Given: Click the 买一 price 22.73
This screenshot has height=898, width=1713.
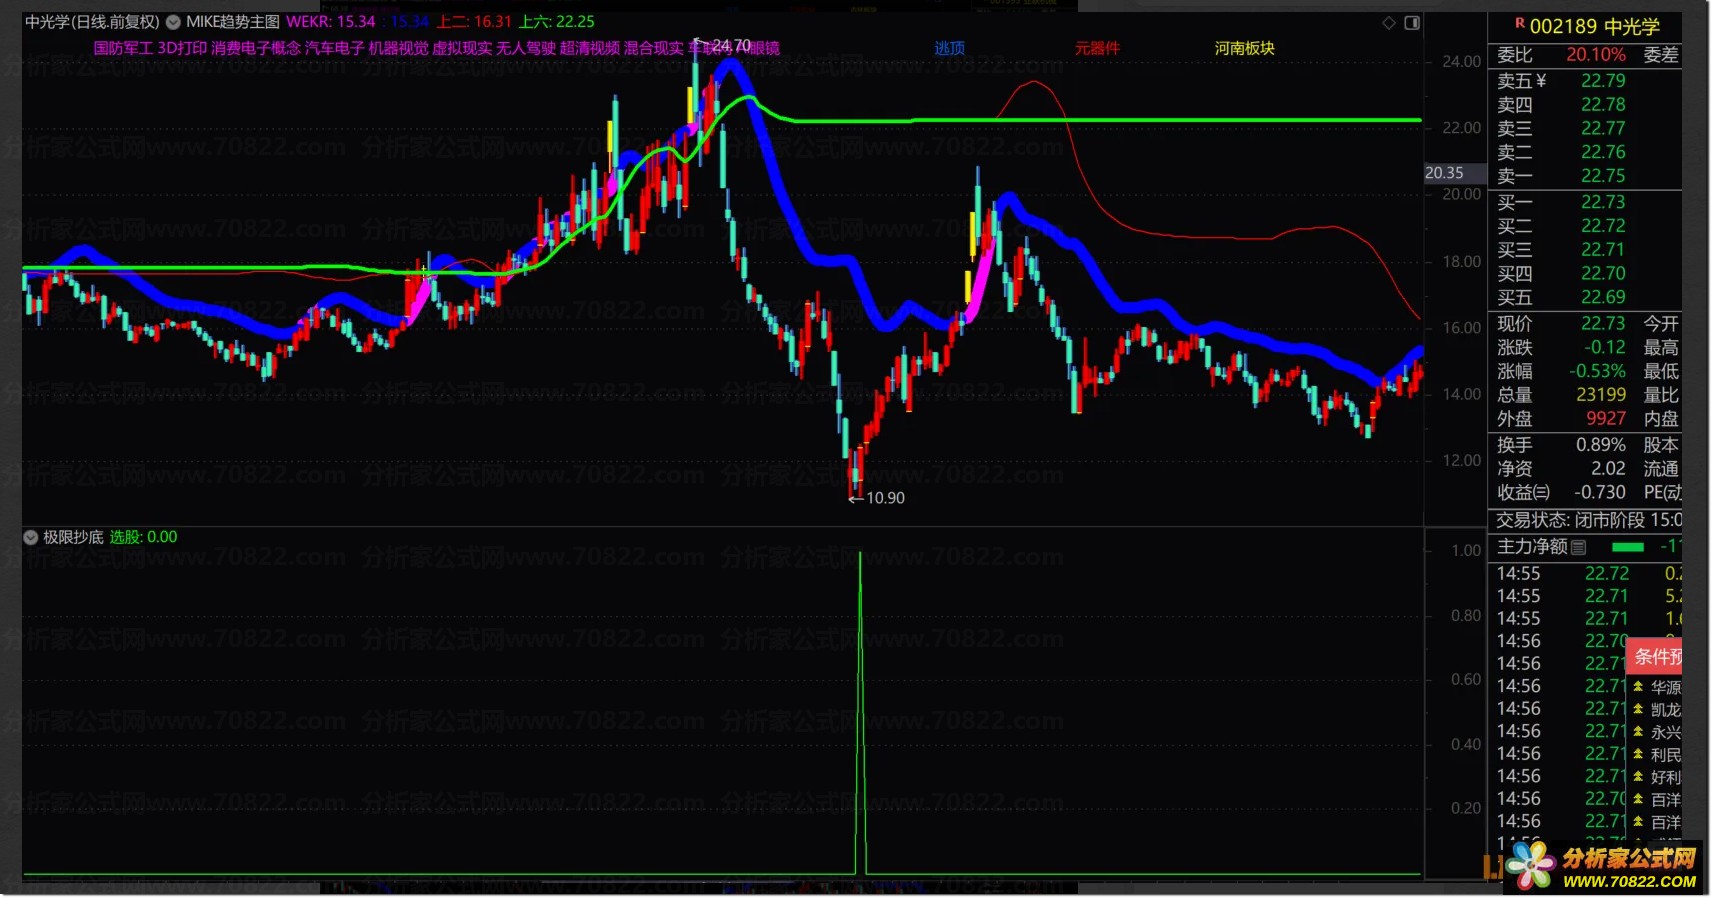Looking at the screenshot, I should coord(1603,202).
